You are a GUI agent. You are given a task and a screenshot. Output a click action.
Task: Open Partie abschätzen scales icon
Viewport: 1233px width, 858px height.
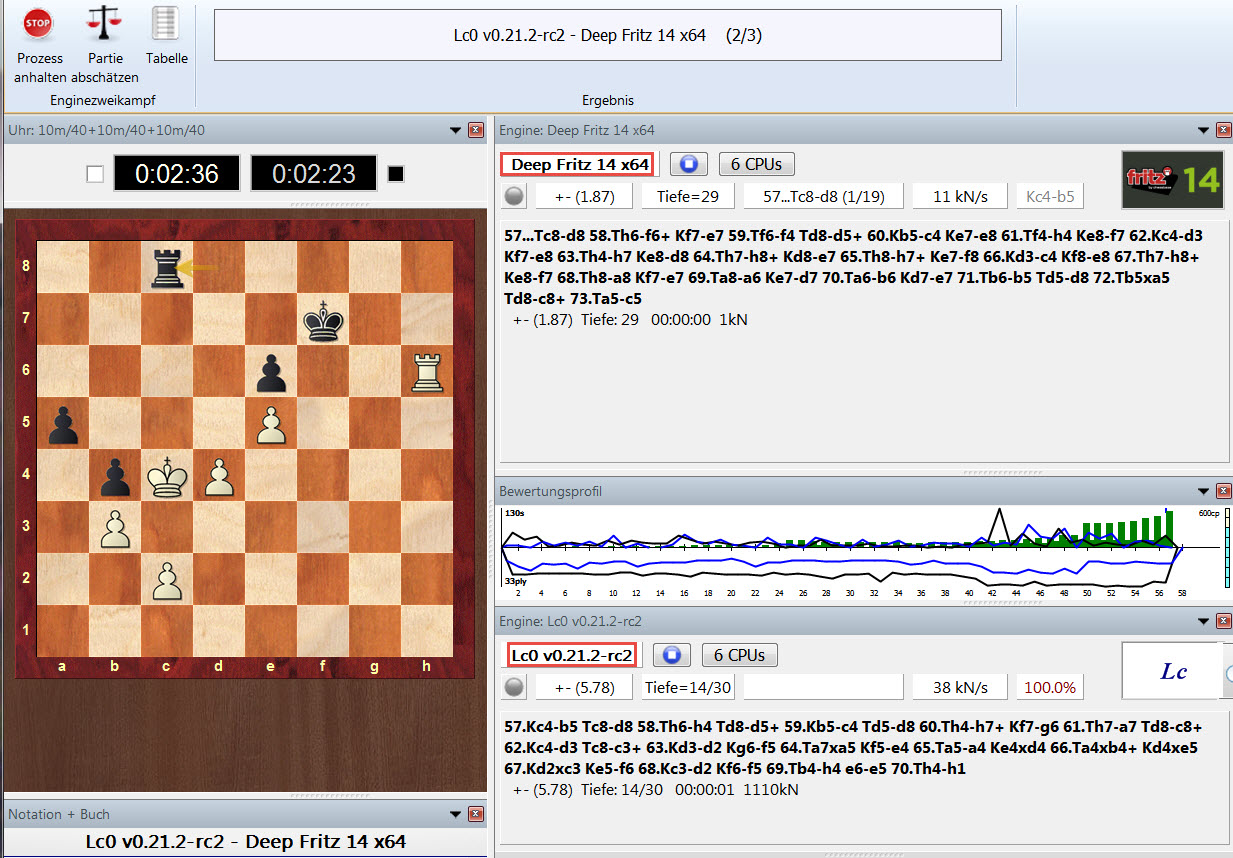pyautogui.click(x=103, y=21)
